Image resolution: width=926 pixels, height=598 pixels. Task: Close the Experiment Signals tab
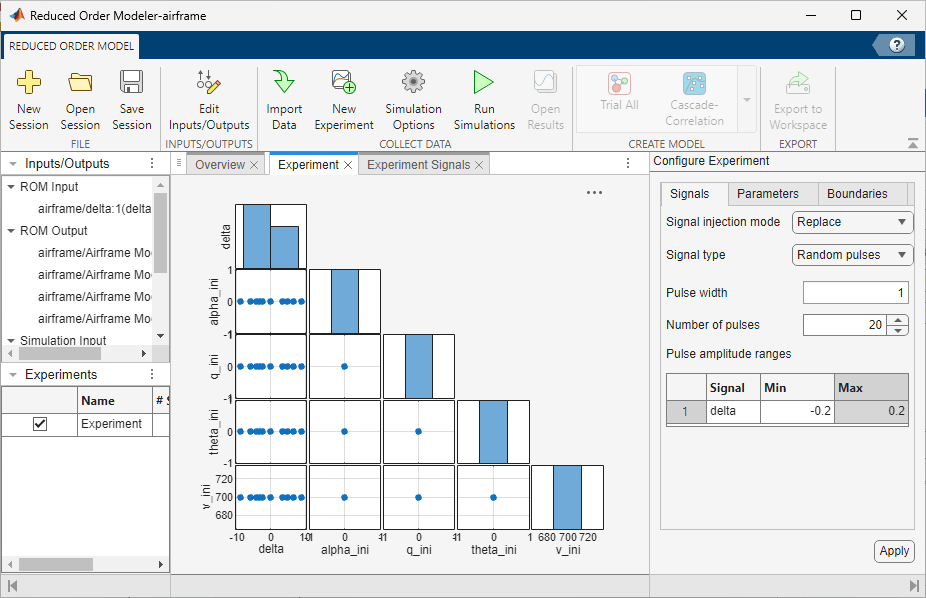coord(478,163)
